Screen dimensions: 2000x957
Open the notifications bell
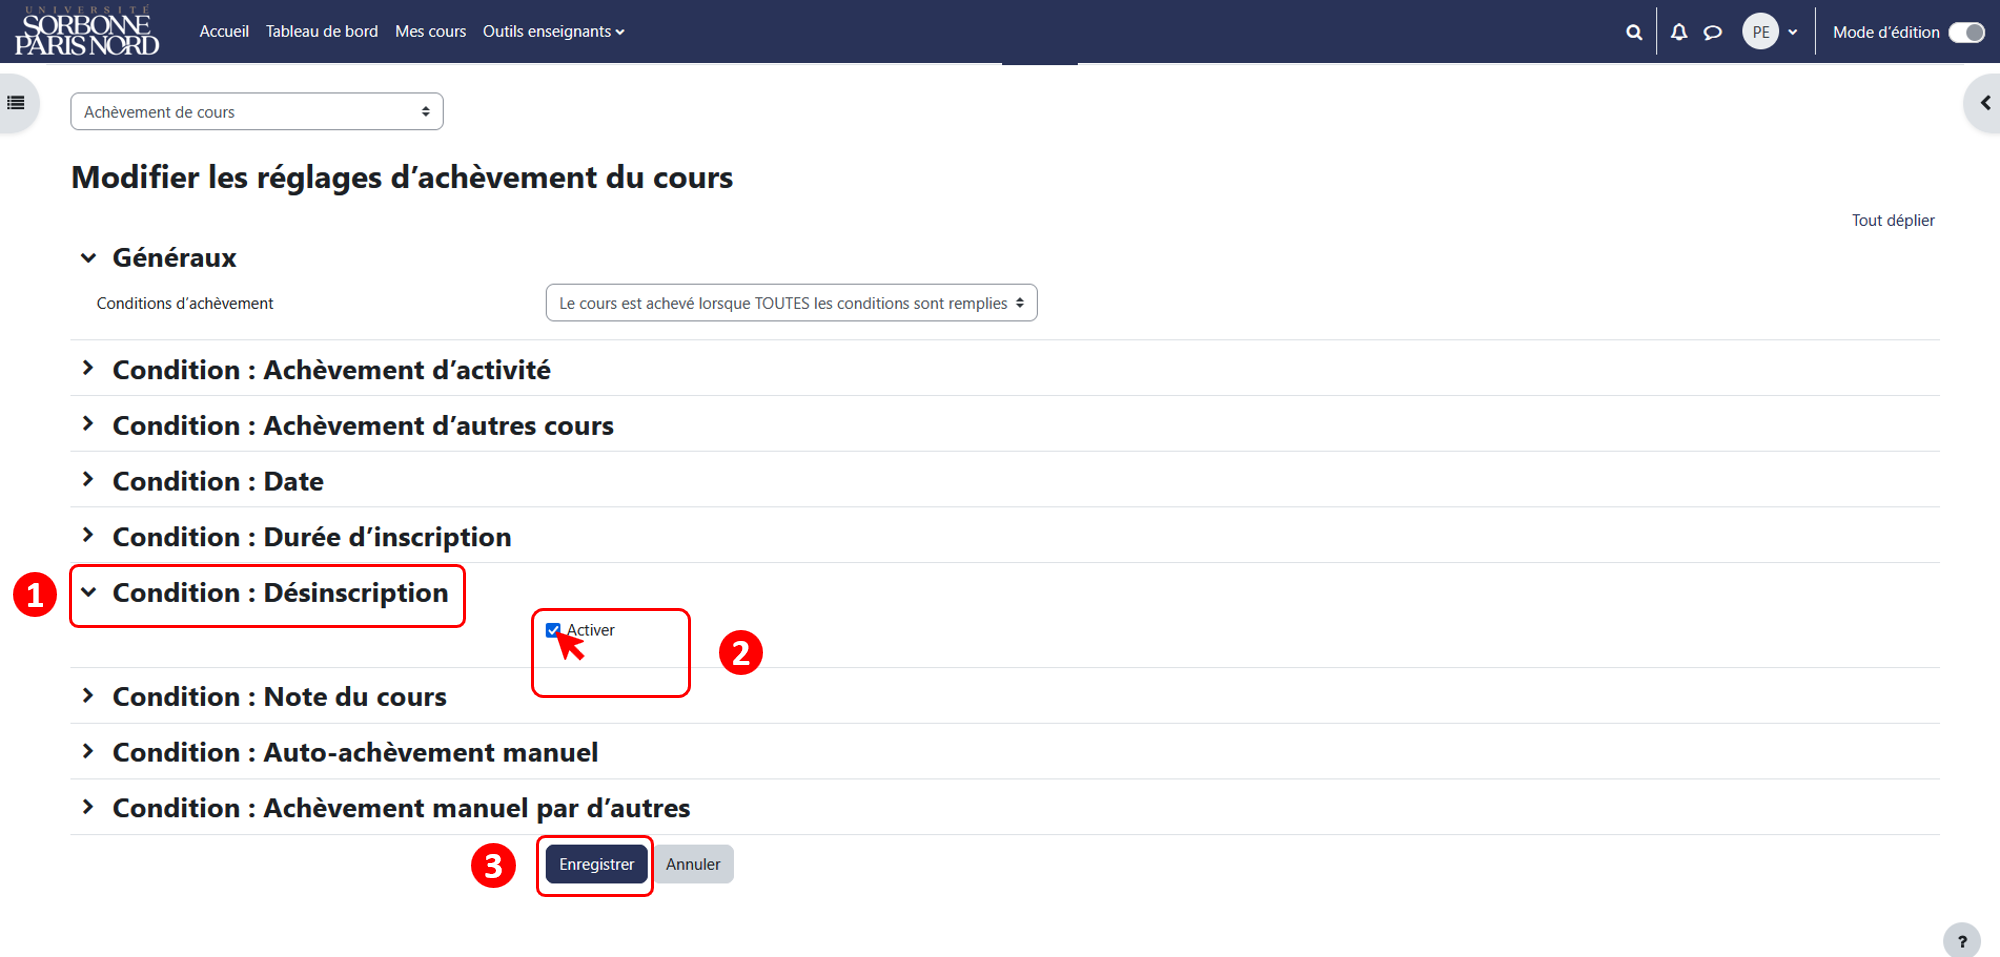(x=1679, y=32)
